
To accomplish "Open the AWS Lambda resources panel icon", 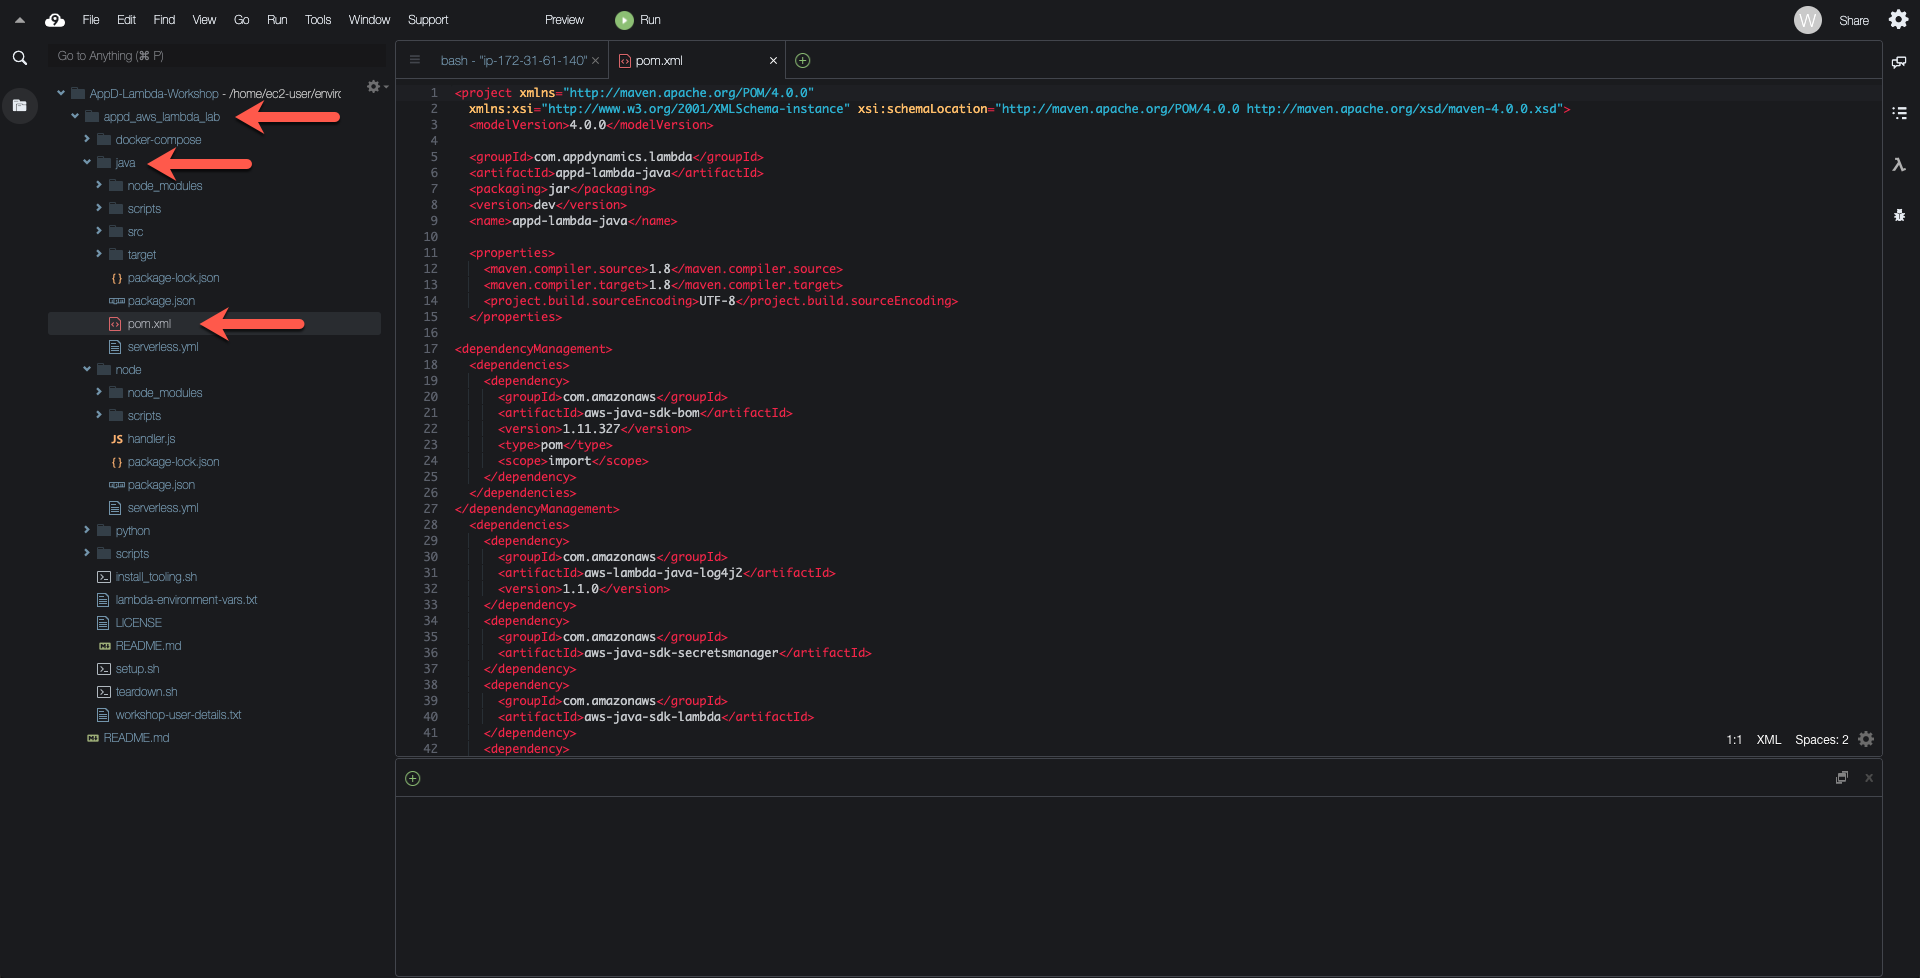I will pyautogui.click(x=1898, y=165).
